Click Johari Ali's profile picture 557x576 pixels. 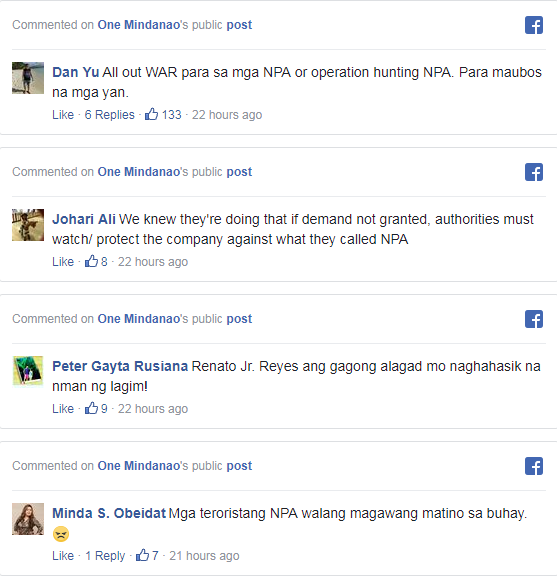coord(28,225)
